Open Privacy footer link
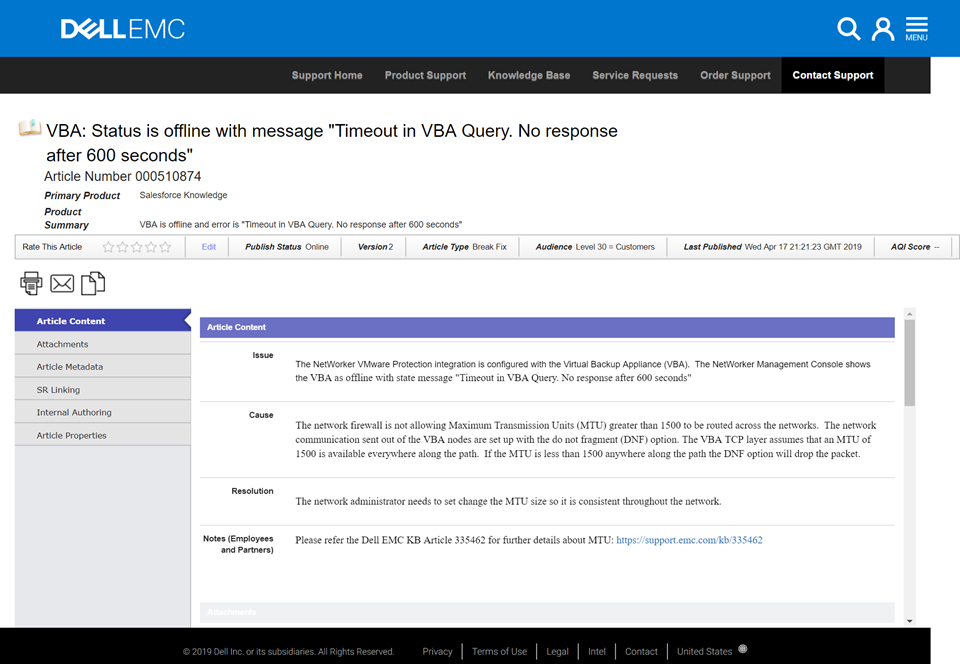 point(437,652)
